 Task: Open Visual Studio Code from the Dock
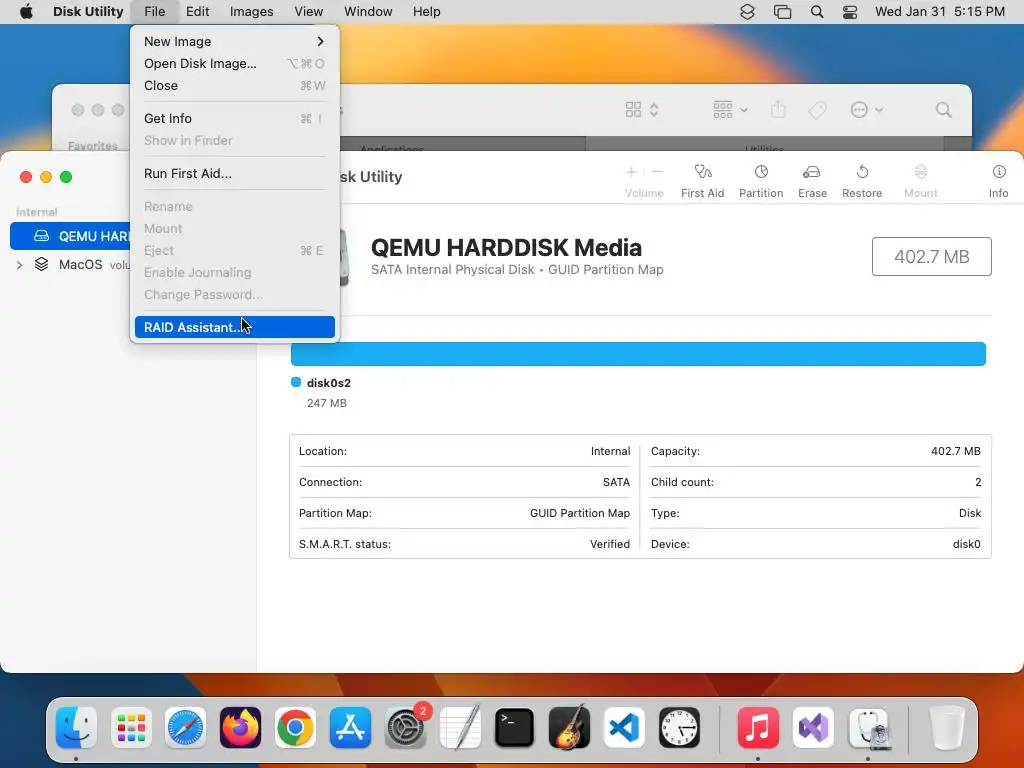pyautogui.click(x=624, y=728)
